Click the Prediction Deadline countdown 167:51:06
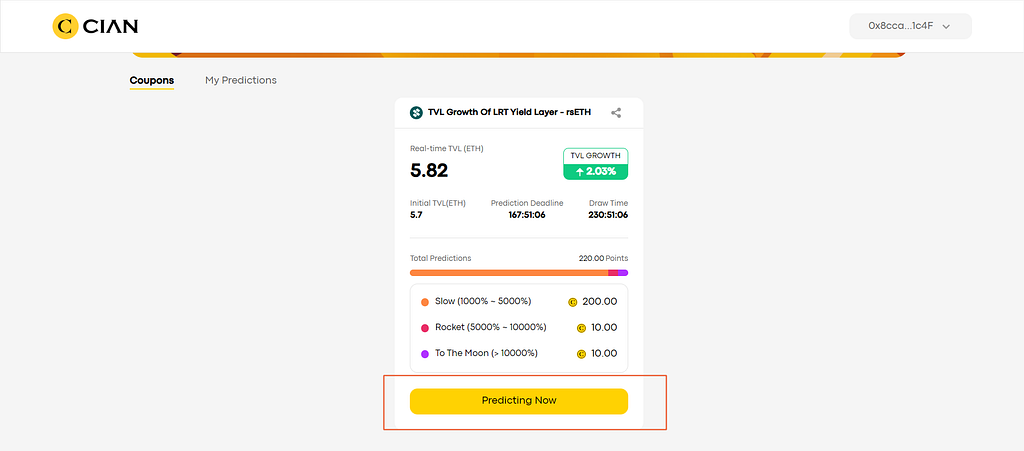Screen dimensions: 1024x451 527,215
